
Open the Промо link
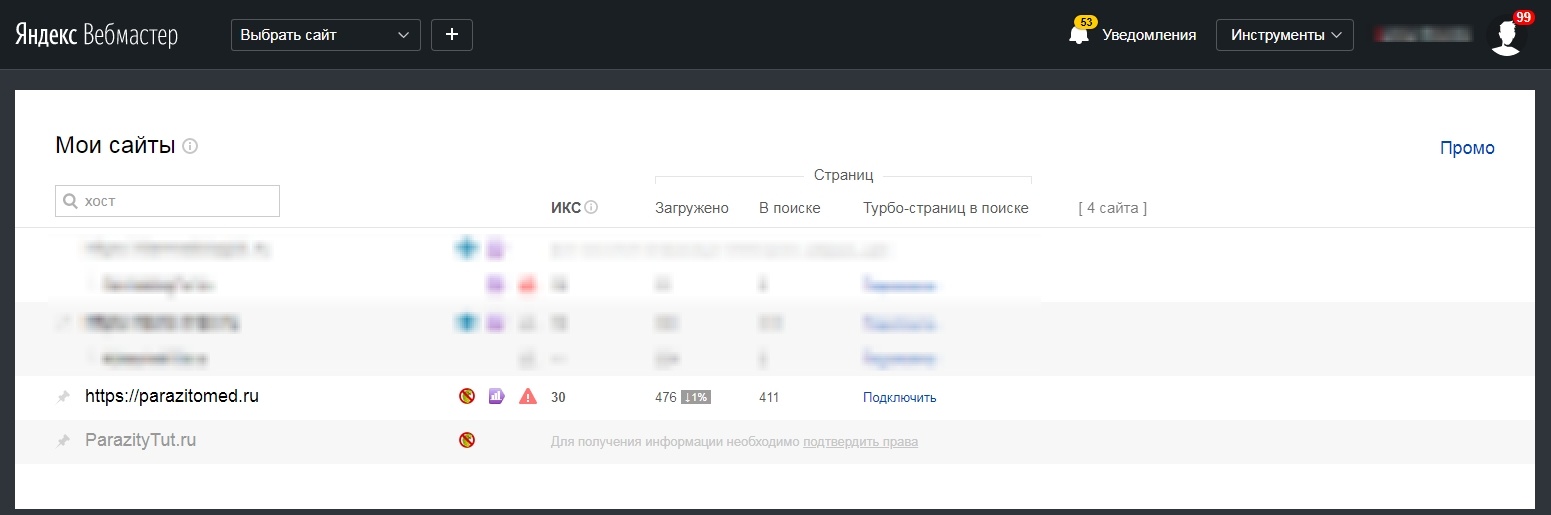tap(1467, 148)
